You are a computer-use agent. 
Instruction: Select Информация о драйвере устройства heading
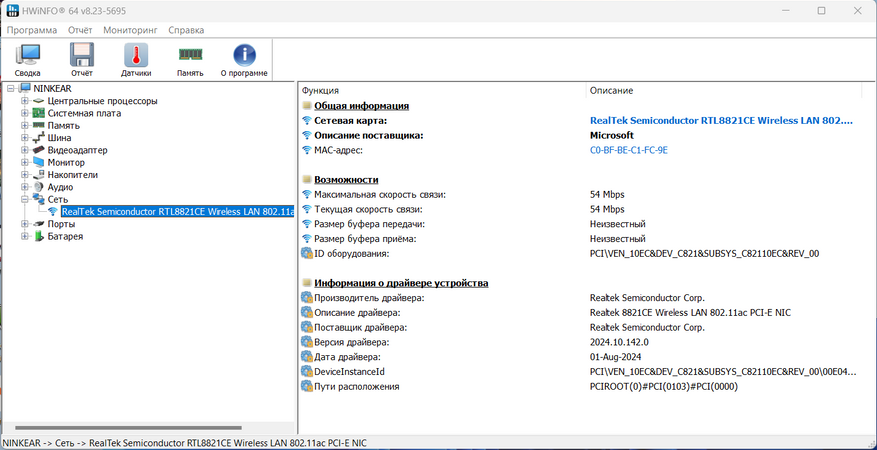(401, 283)
